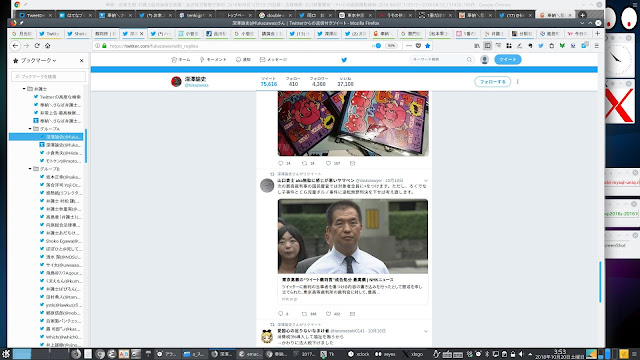Open Twitter Messages (メッセージ) nav item

tap(273, 60)
